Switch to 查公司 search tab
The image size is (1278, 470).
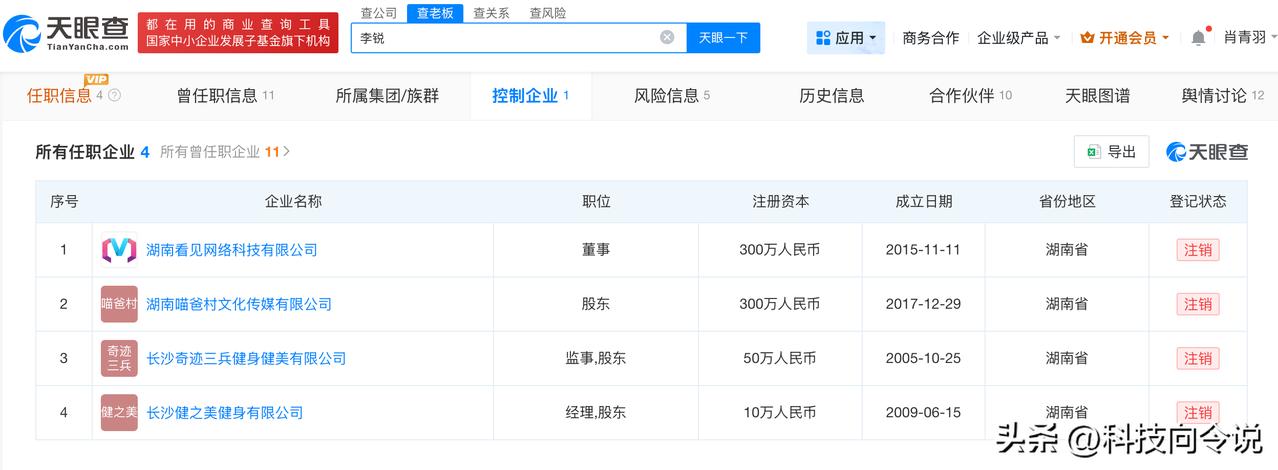378,13
